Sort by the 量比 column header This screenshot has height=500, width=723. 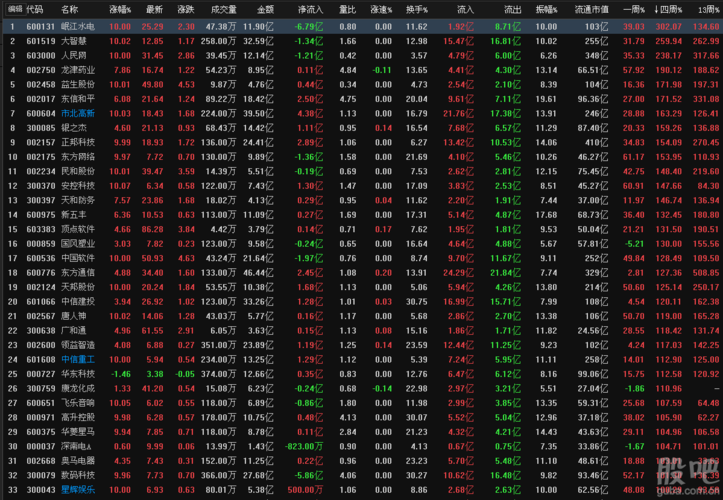(347, 9)
